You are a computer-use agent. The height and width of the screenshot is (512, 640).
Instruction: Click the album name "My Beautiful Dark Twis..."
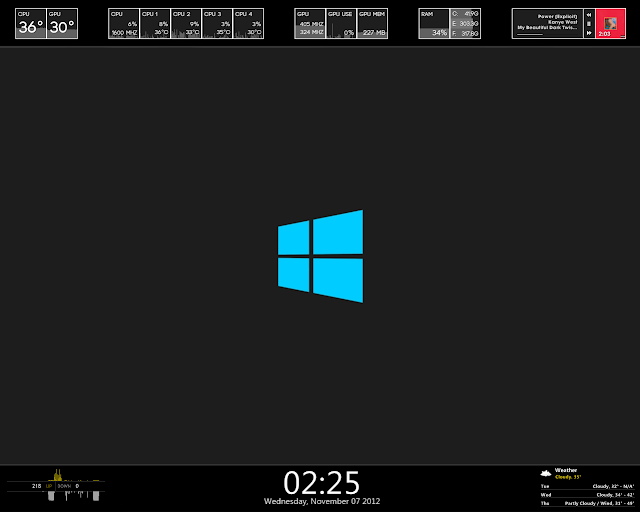click(547, 28)
